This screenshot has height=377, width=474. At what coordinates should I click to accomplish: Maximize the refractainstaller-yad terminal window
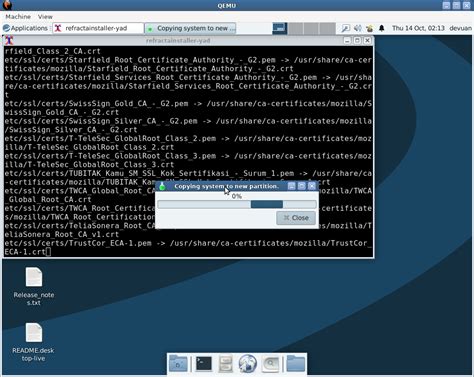(357, 40)
